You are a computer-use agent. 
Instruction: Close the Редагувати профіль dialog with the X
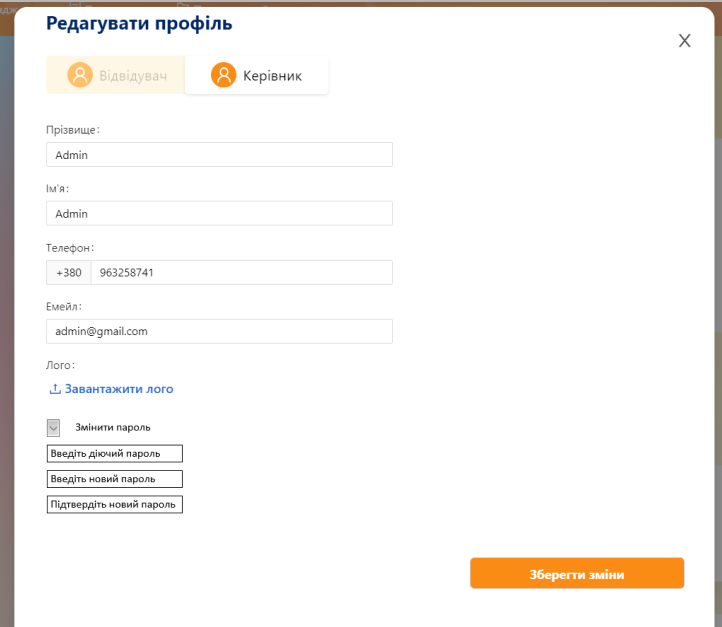(x=684, y=41)
